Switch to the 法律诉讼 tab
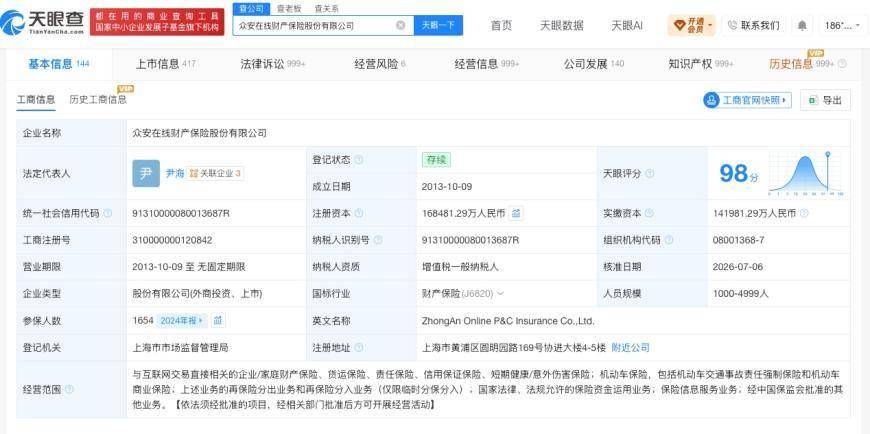Viewport: 870px width, 434px height. coord(272,64)
